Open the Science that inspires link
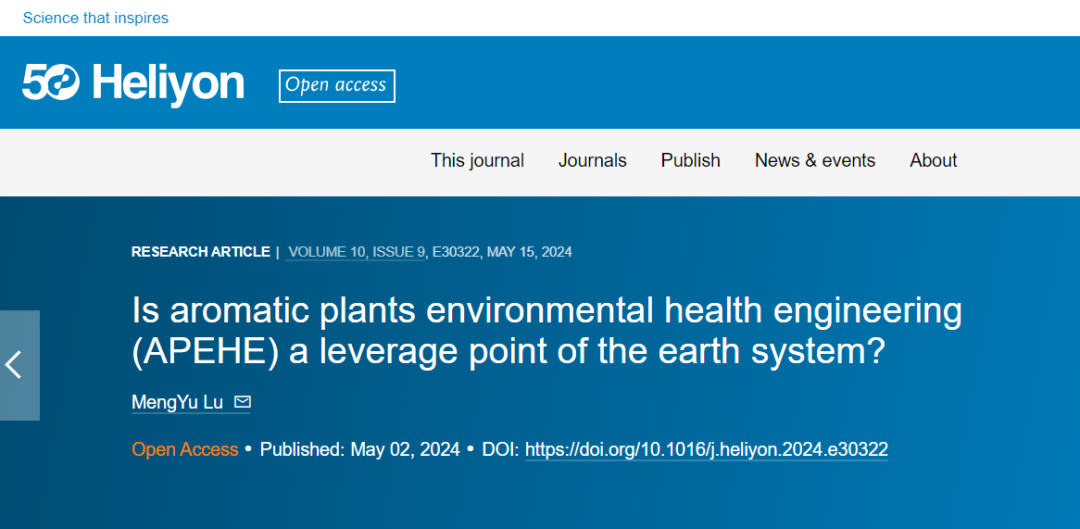This screenshot has height=529, width=1080. (x=95, y=18)
